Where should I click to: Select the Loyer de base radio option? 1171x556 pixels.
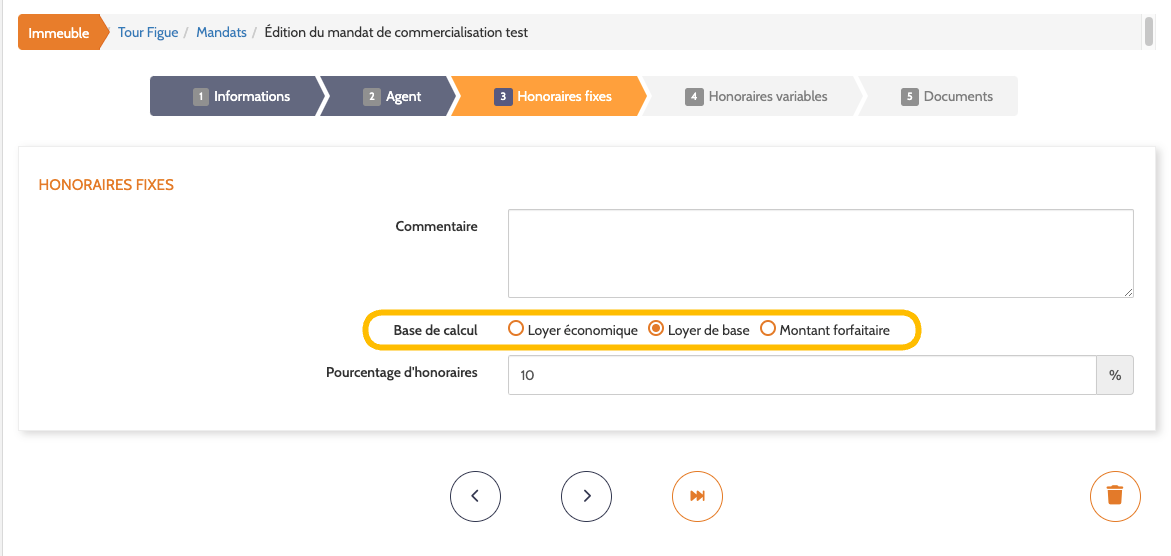coord(657,328)
